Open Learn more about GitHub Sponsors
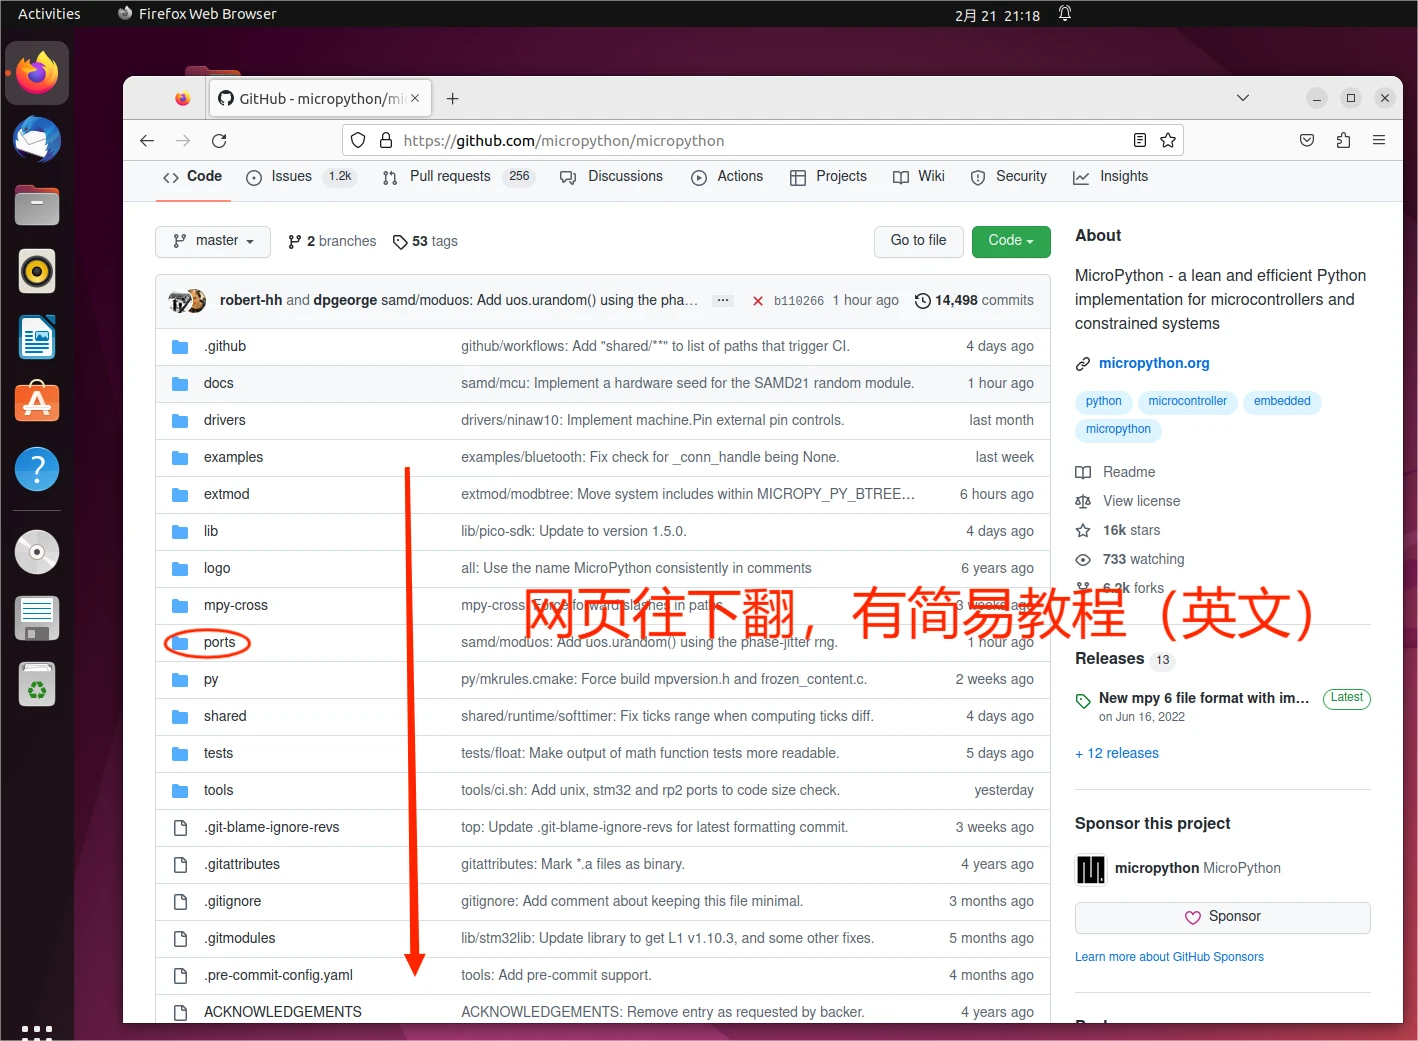Viewport: 1418px width, 1041px height. pyautogui.click(x=1169, y=957)
